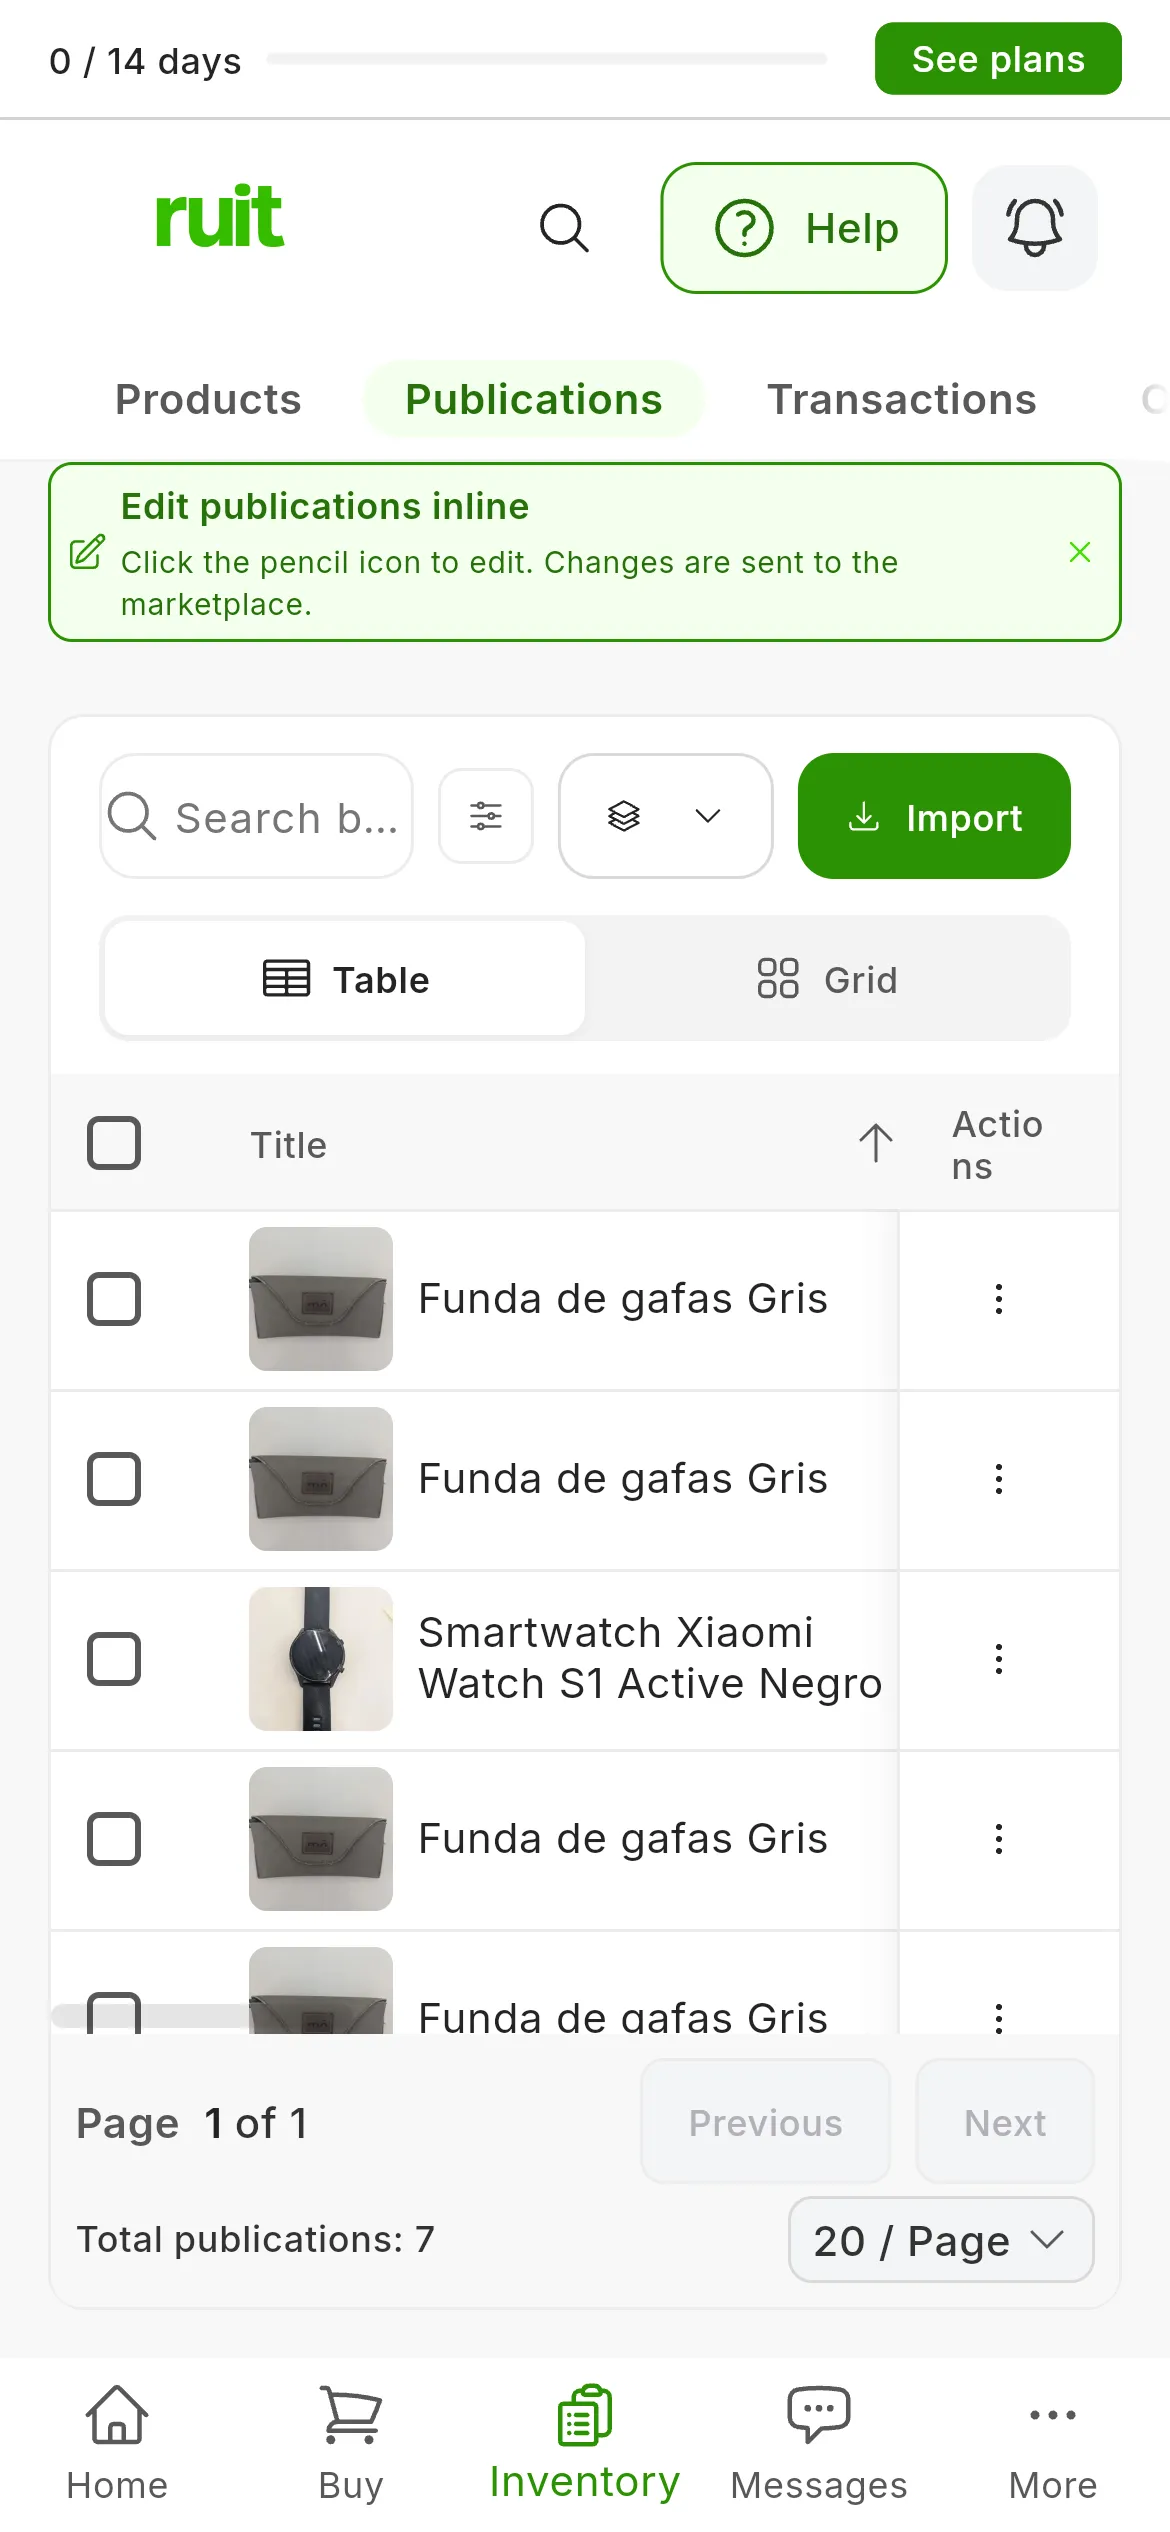Click the ruit logo

tap(219, 216)
